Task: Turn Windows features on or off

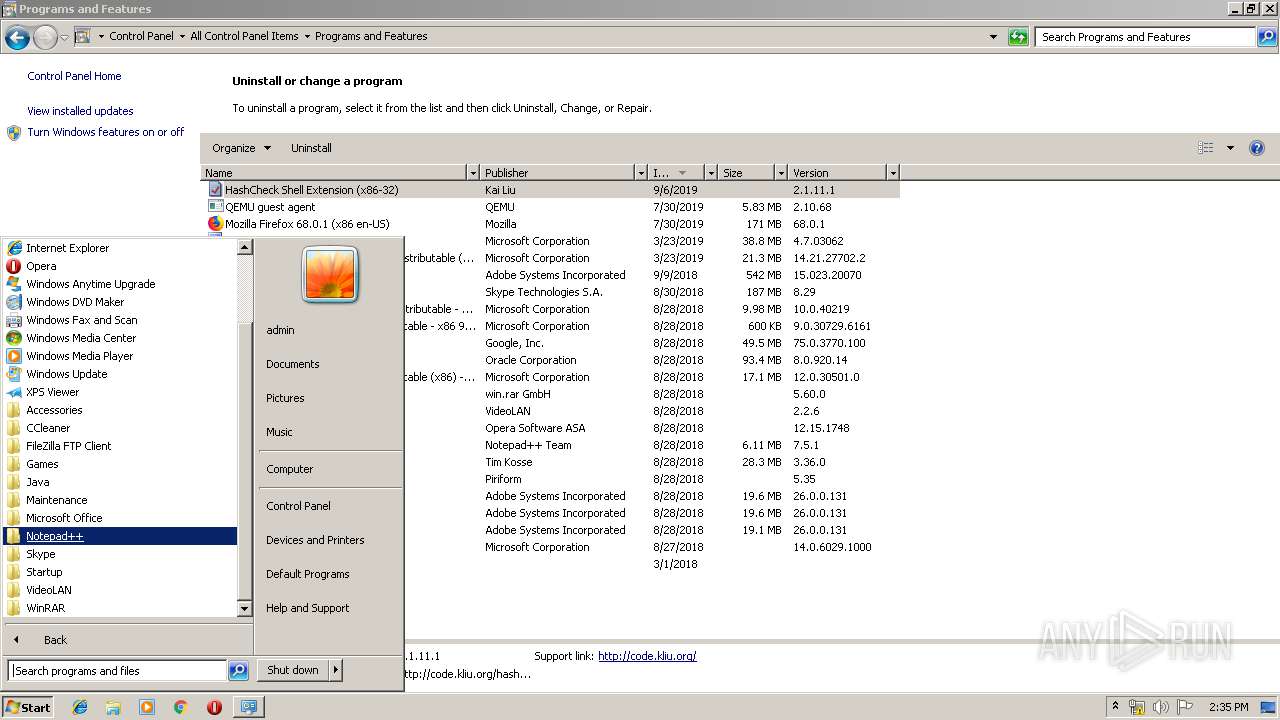Action: [x=105, y=132]
